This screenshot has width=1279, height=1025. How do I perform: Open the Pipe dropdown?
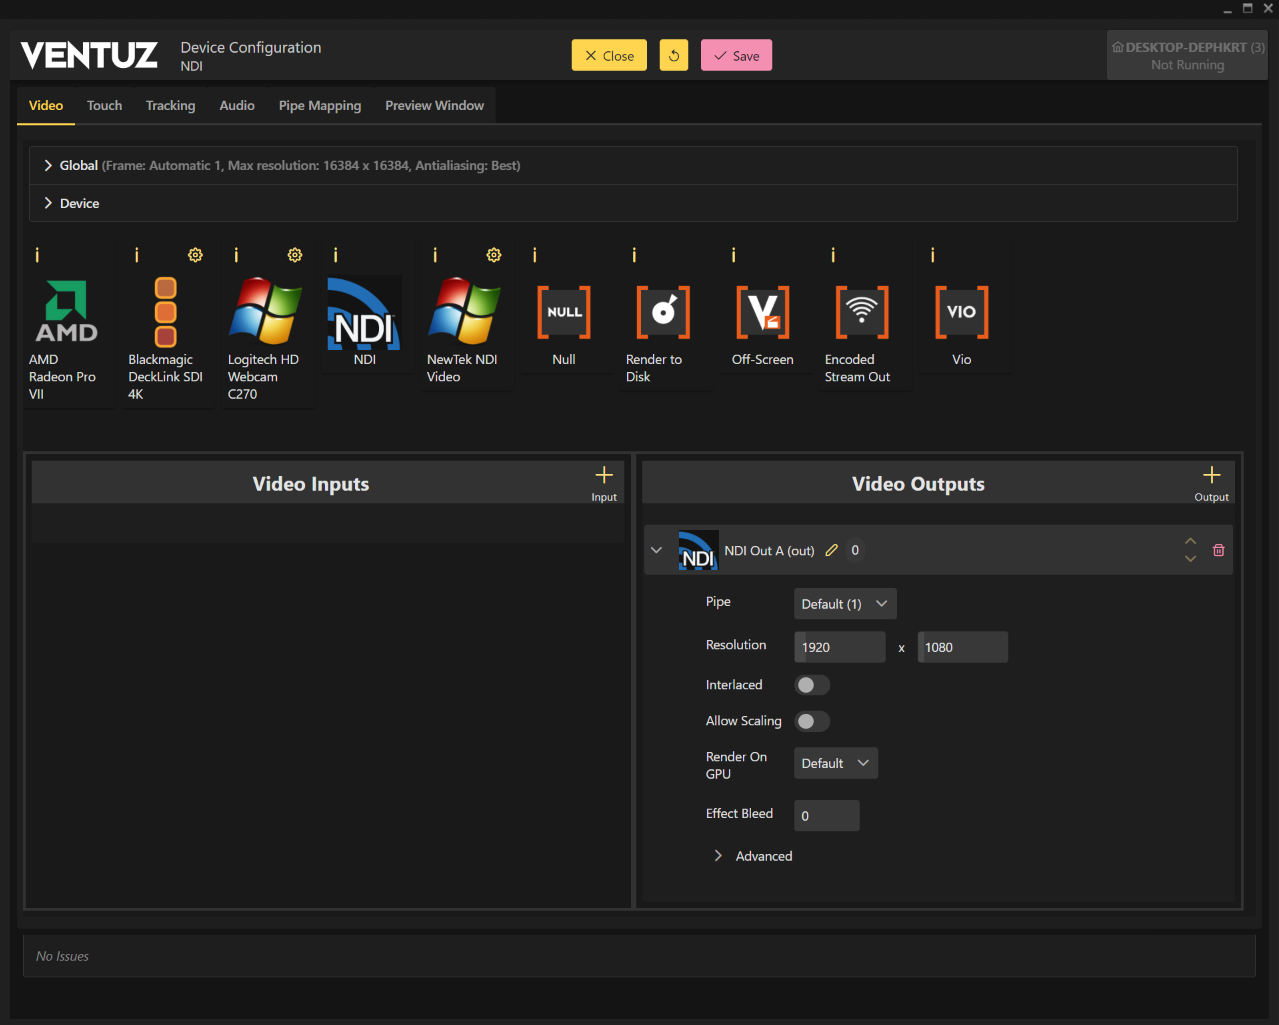(x=845, y=604)
